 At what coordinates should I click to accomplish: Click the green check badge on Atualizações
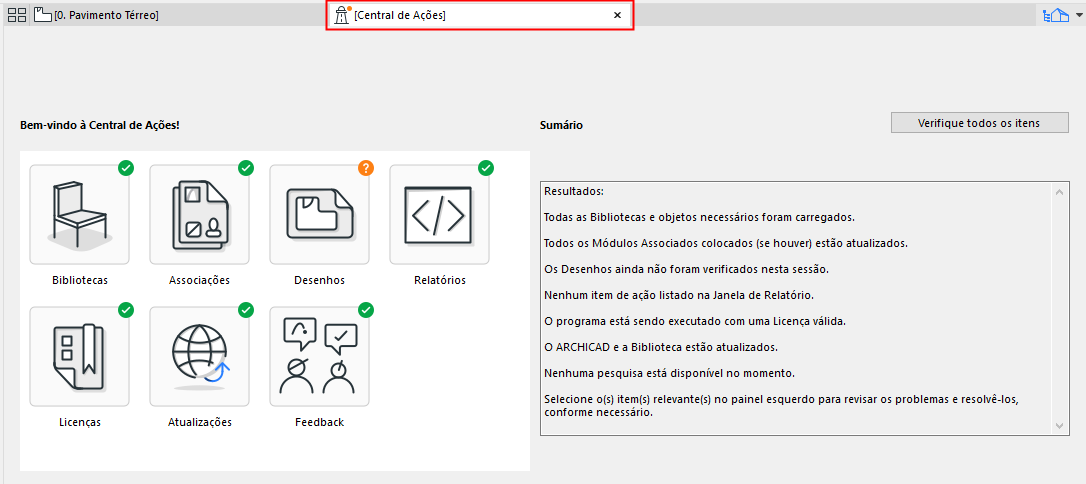click(x=246, y=310)
